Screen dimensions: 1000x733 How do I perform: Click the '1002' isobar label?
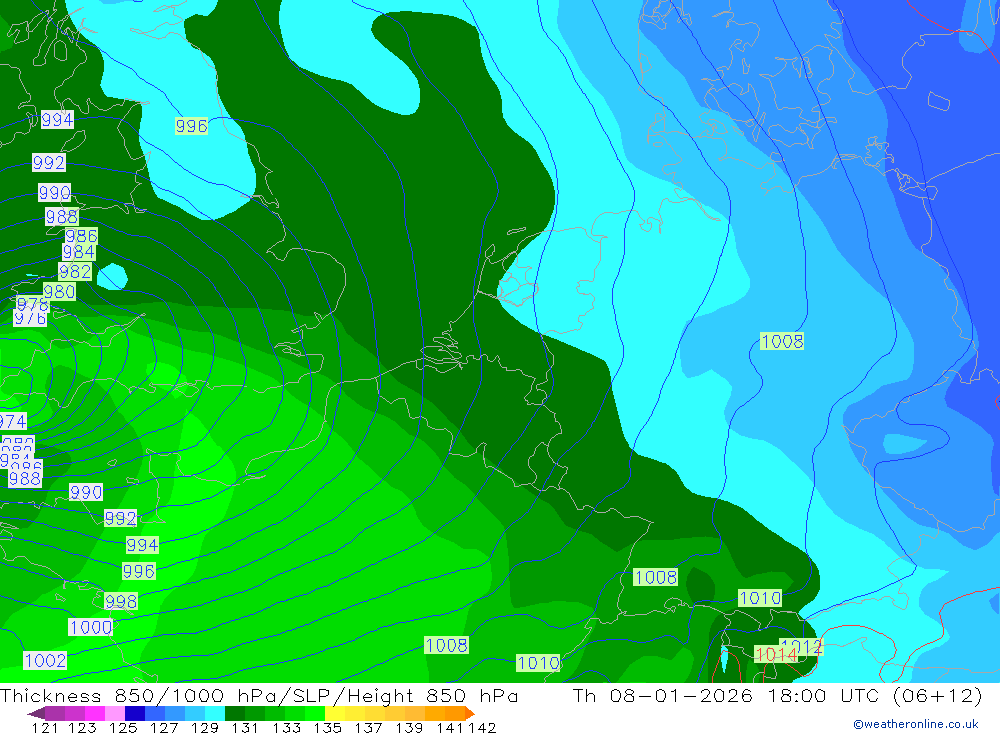pos(45,661)
